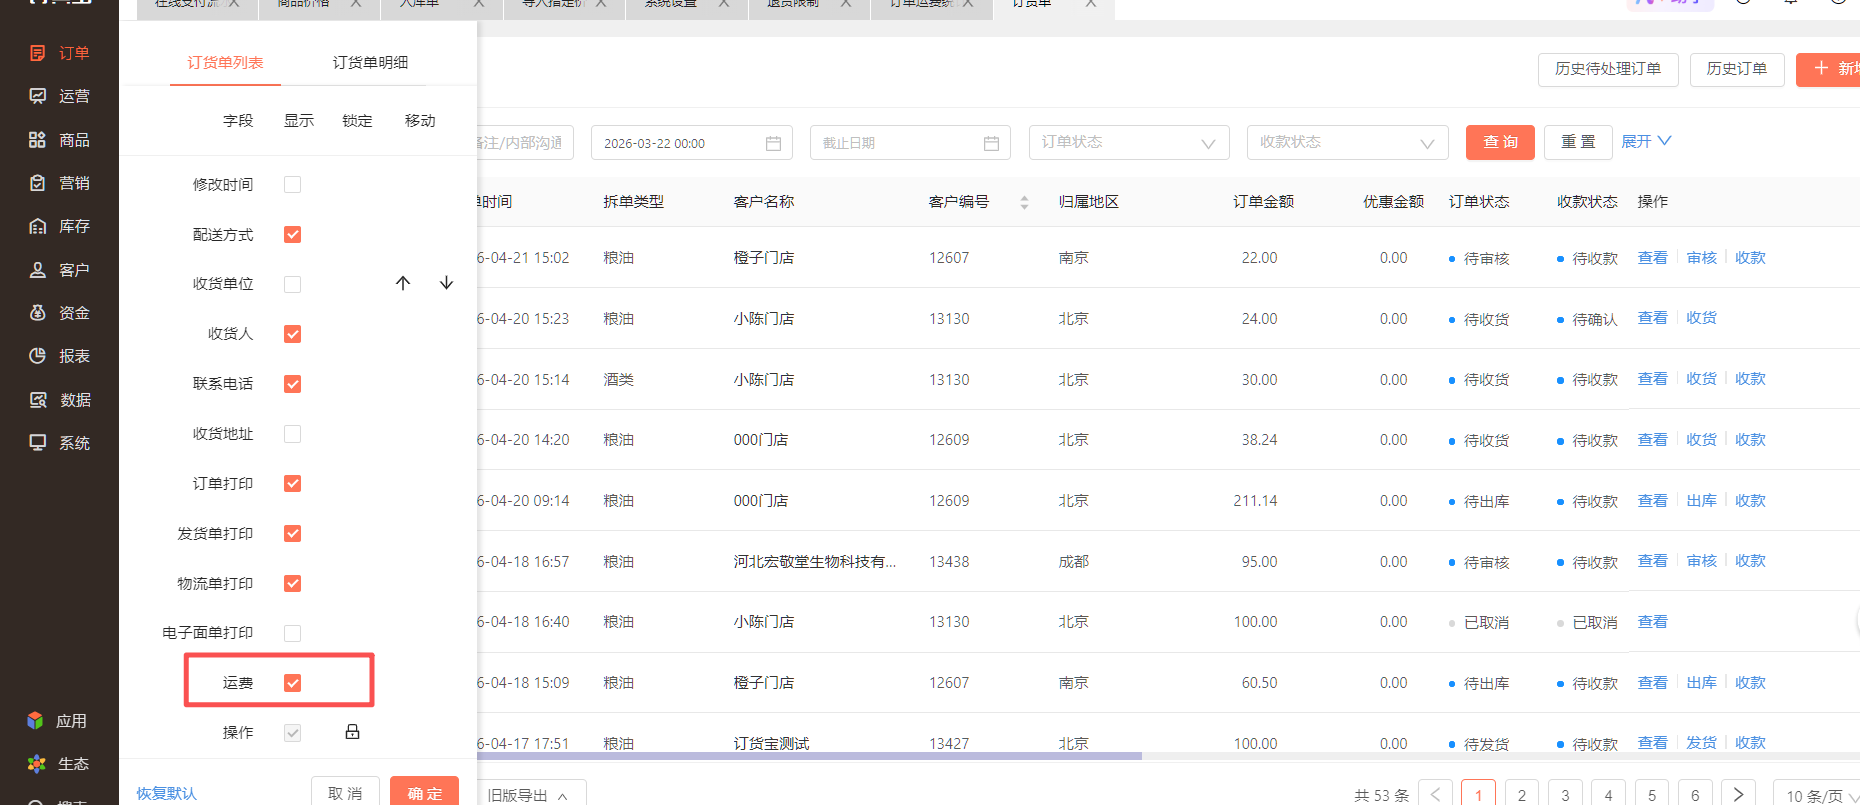Expand filters with 展开
This screenshot has width=1860, height=805.
(x=1646, y=141)
